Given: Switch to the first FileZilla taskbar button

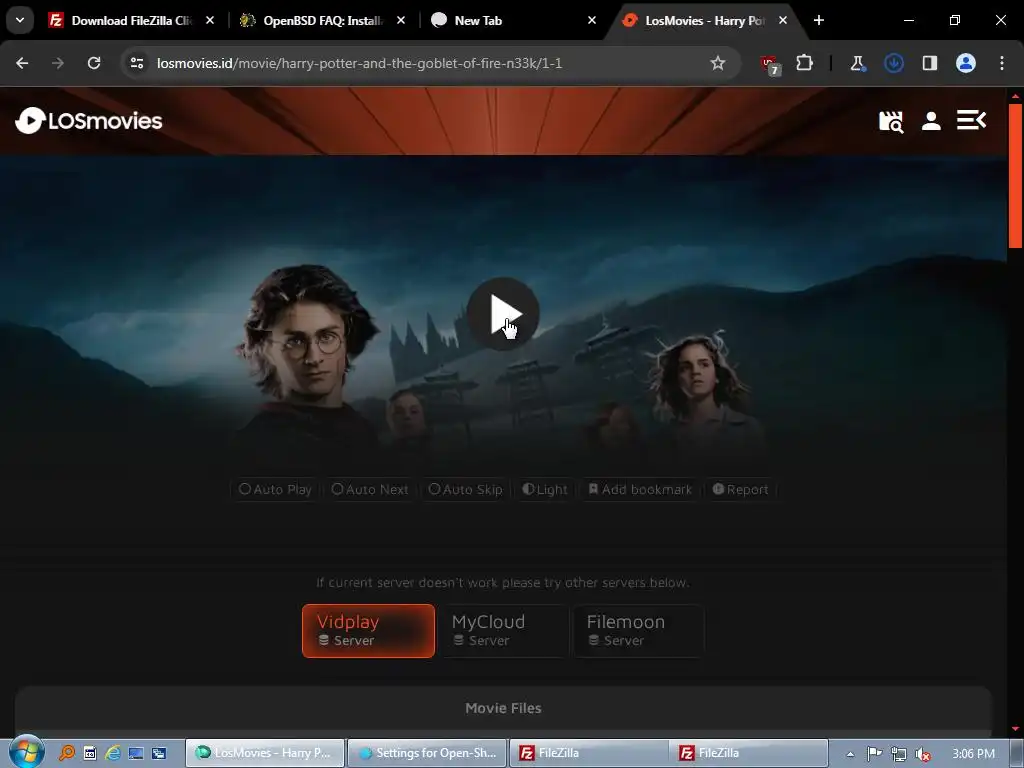Looking at the screenshot, I should (588, 753).
